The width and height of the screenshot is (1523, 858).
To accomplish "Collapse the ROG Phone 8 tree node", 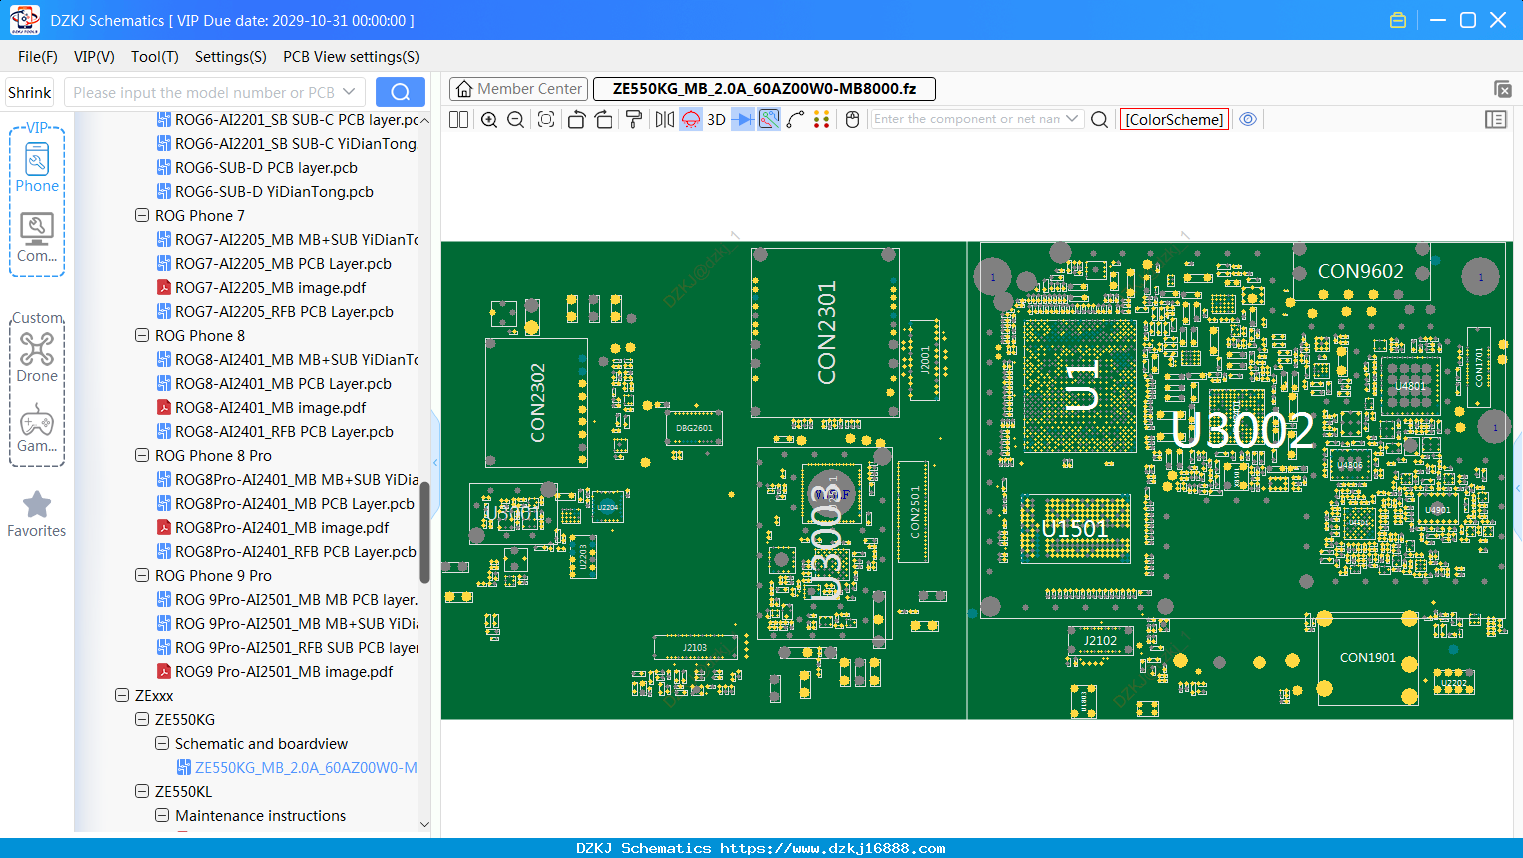I will (142, 335).
